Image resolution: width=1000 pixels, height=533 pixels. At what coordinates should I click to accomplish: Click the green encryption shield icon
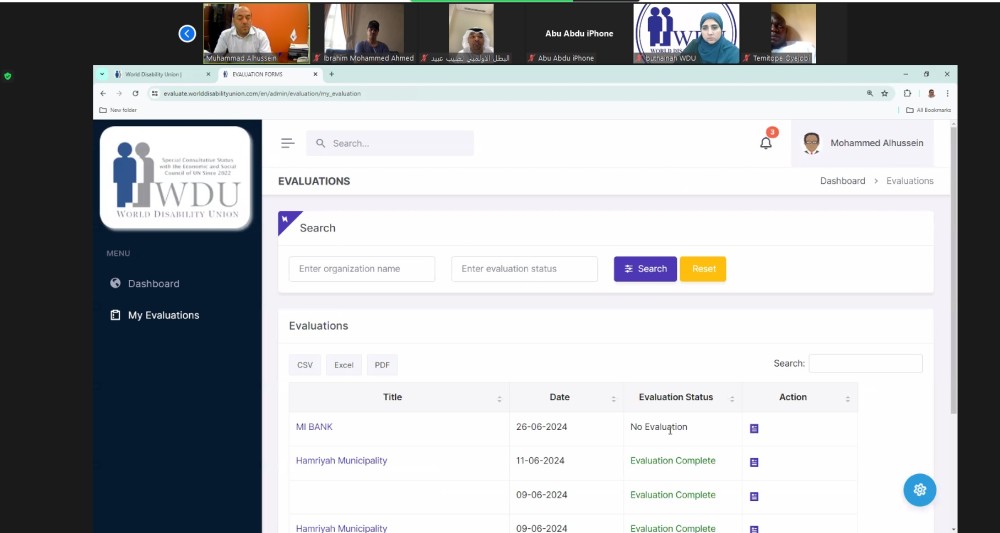click(8, 77)
